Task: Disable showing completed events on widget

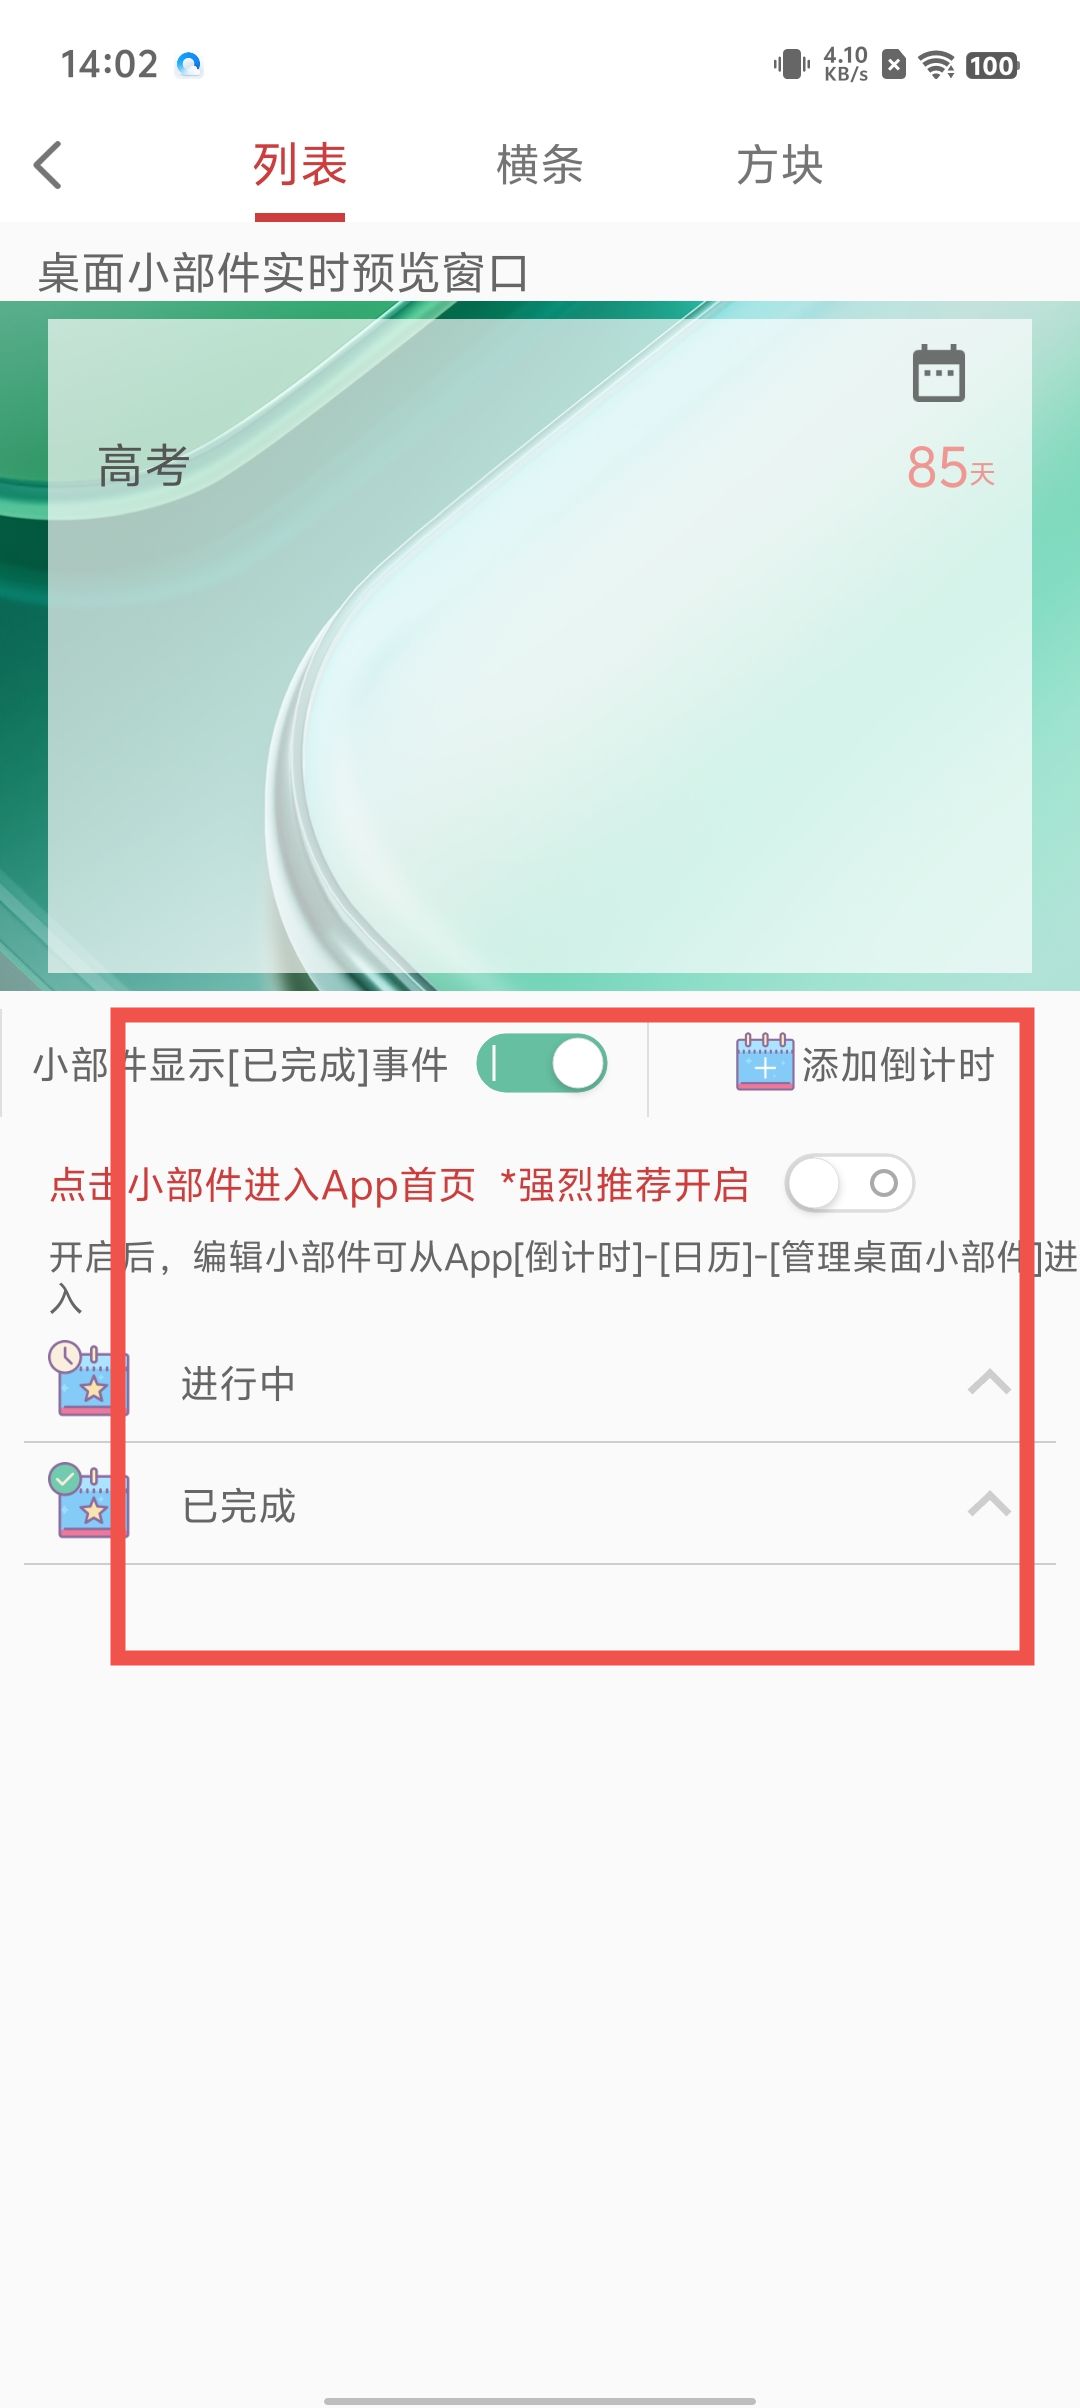Action: tap(543, 1063)
